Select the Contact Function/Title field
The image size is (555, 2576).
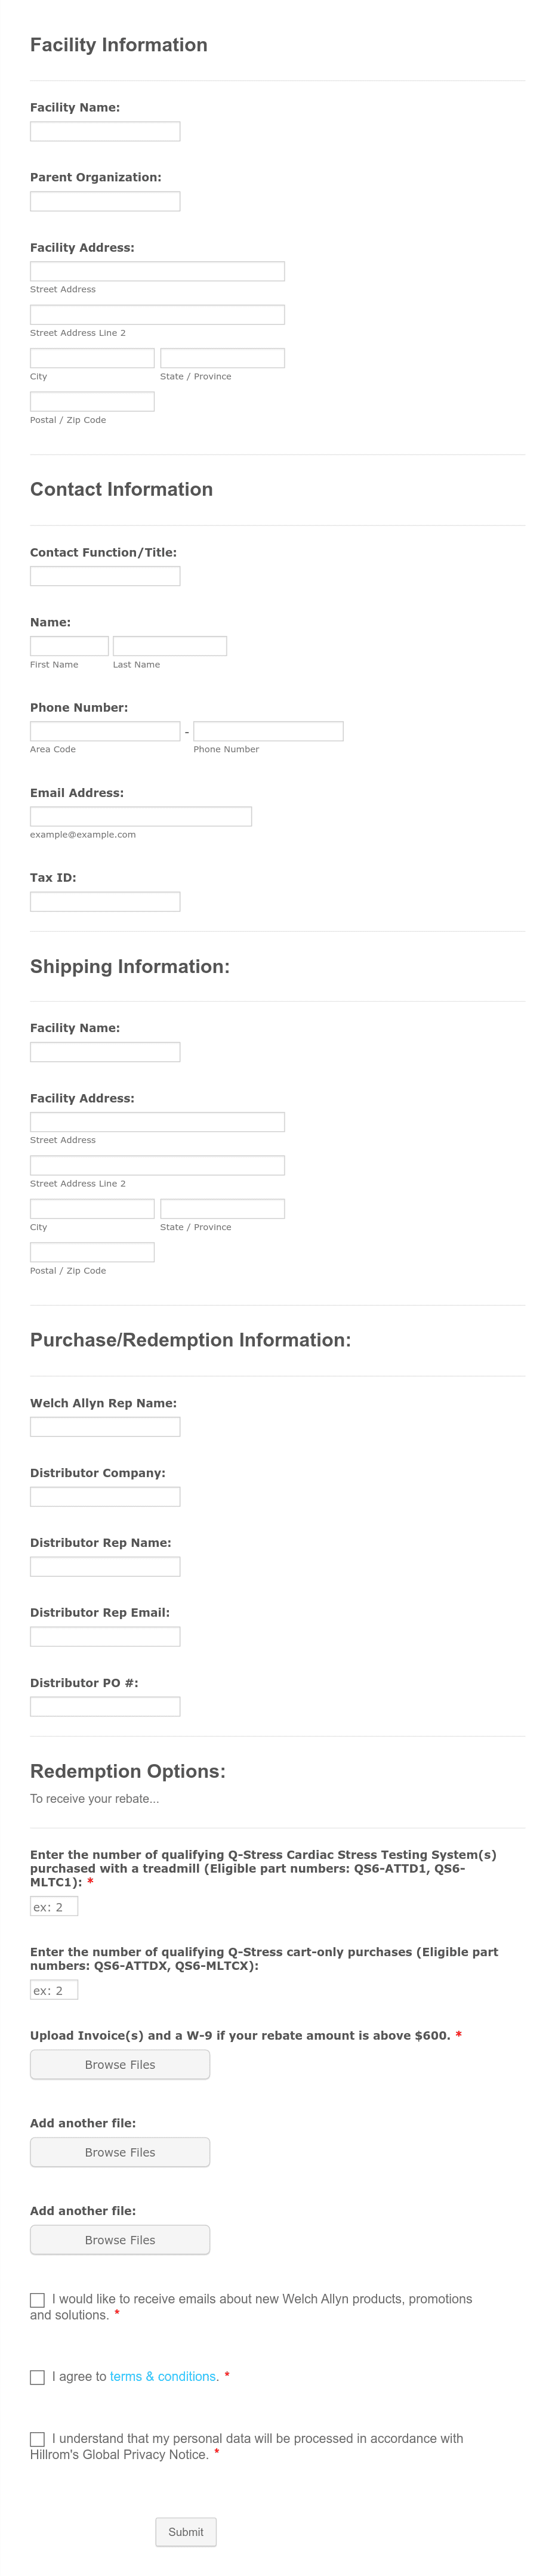coord(105,576)
